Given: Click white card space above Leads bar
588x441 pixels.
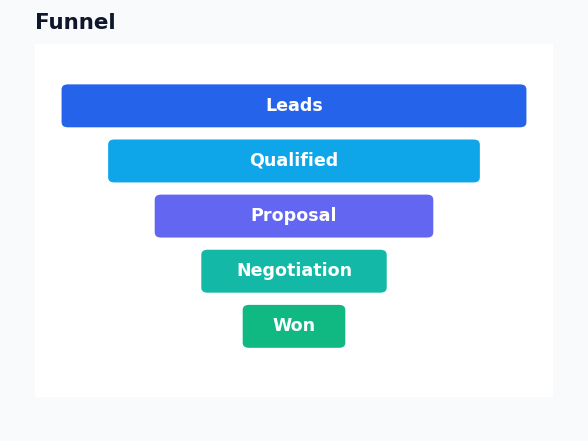Looking at the screenshot, I should pos(294,64).
